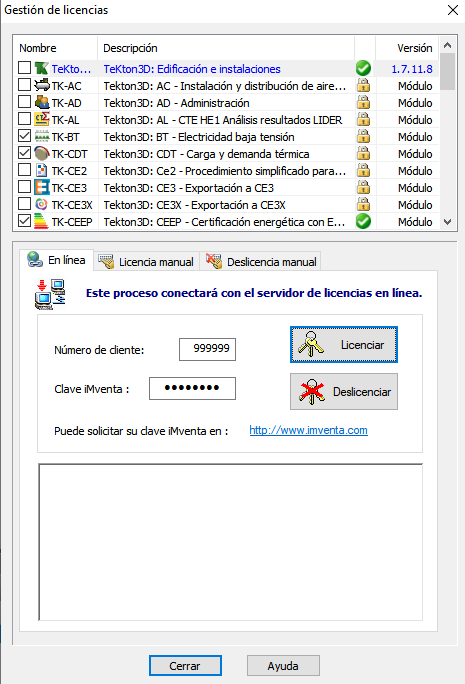Open the imventa.com link
Image resolution: width=465 pixels, height=684 pixels.
[x=308, y=430]
